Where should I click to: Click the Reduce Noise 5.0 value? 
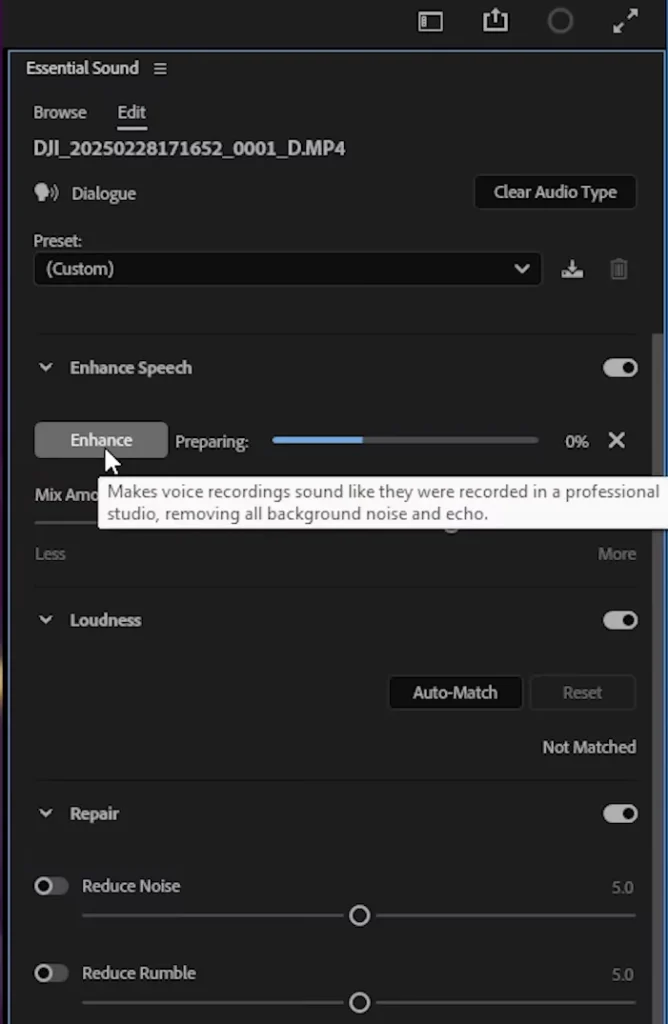(622, 888)
